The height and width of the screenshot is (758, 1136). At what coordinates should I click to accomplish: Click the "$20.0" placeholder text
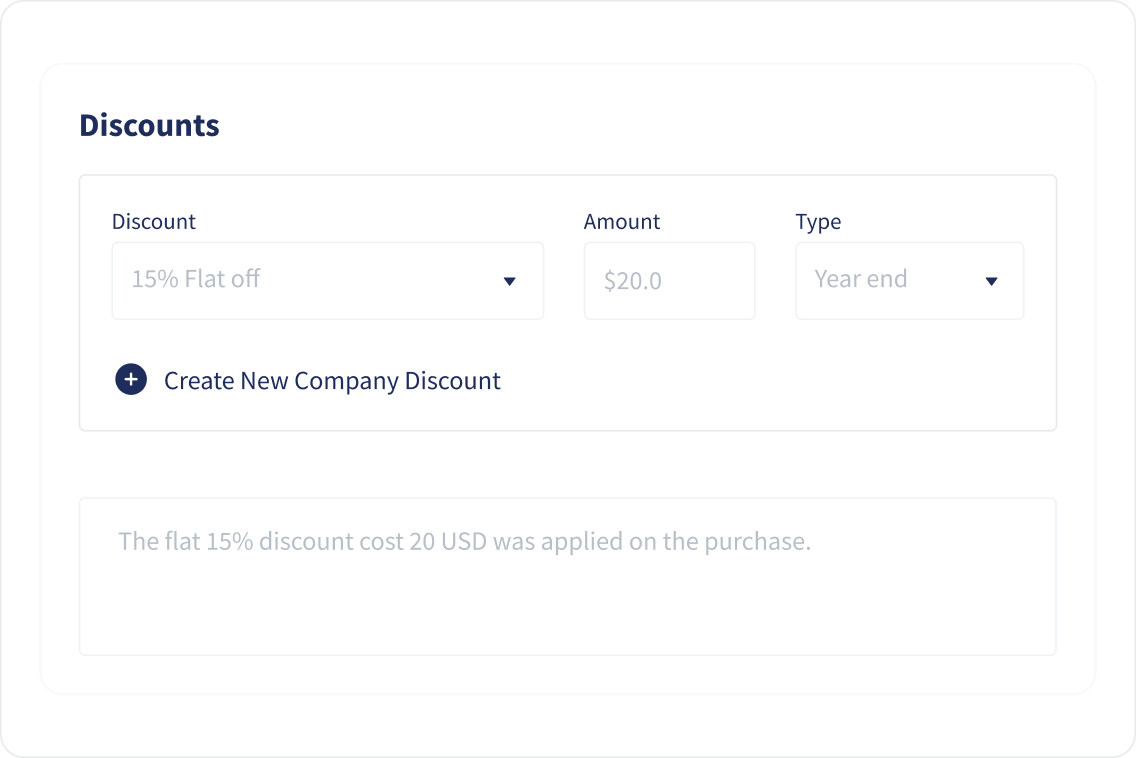pos(633,282)
